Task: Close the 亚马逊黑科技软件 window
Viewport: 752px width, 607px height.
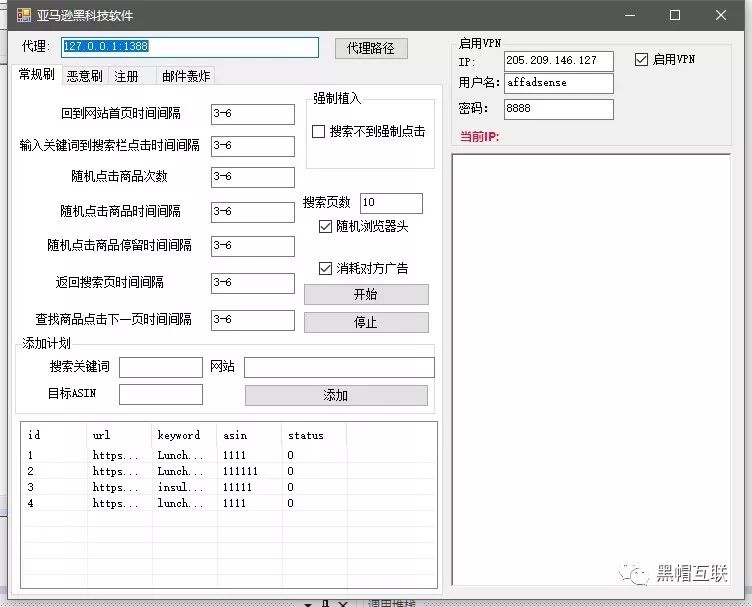Action: [720, 15]
